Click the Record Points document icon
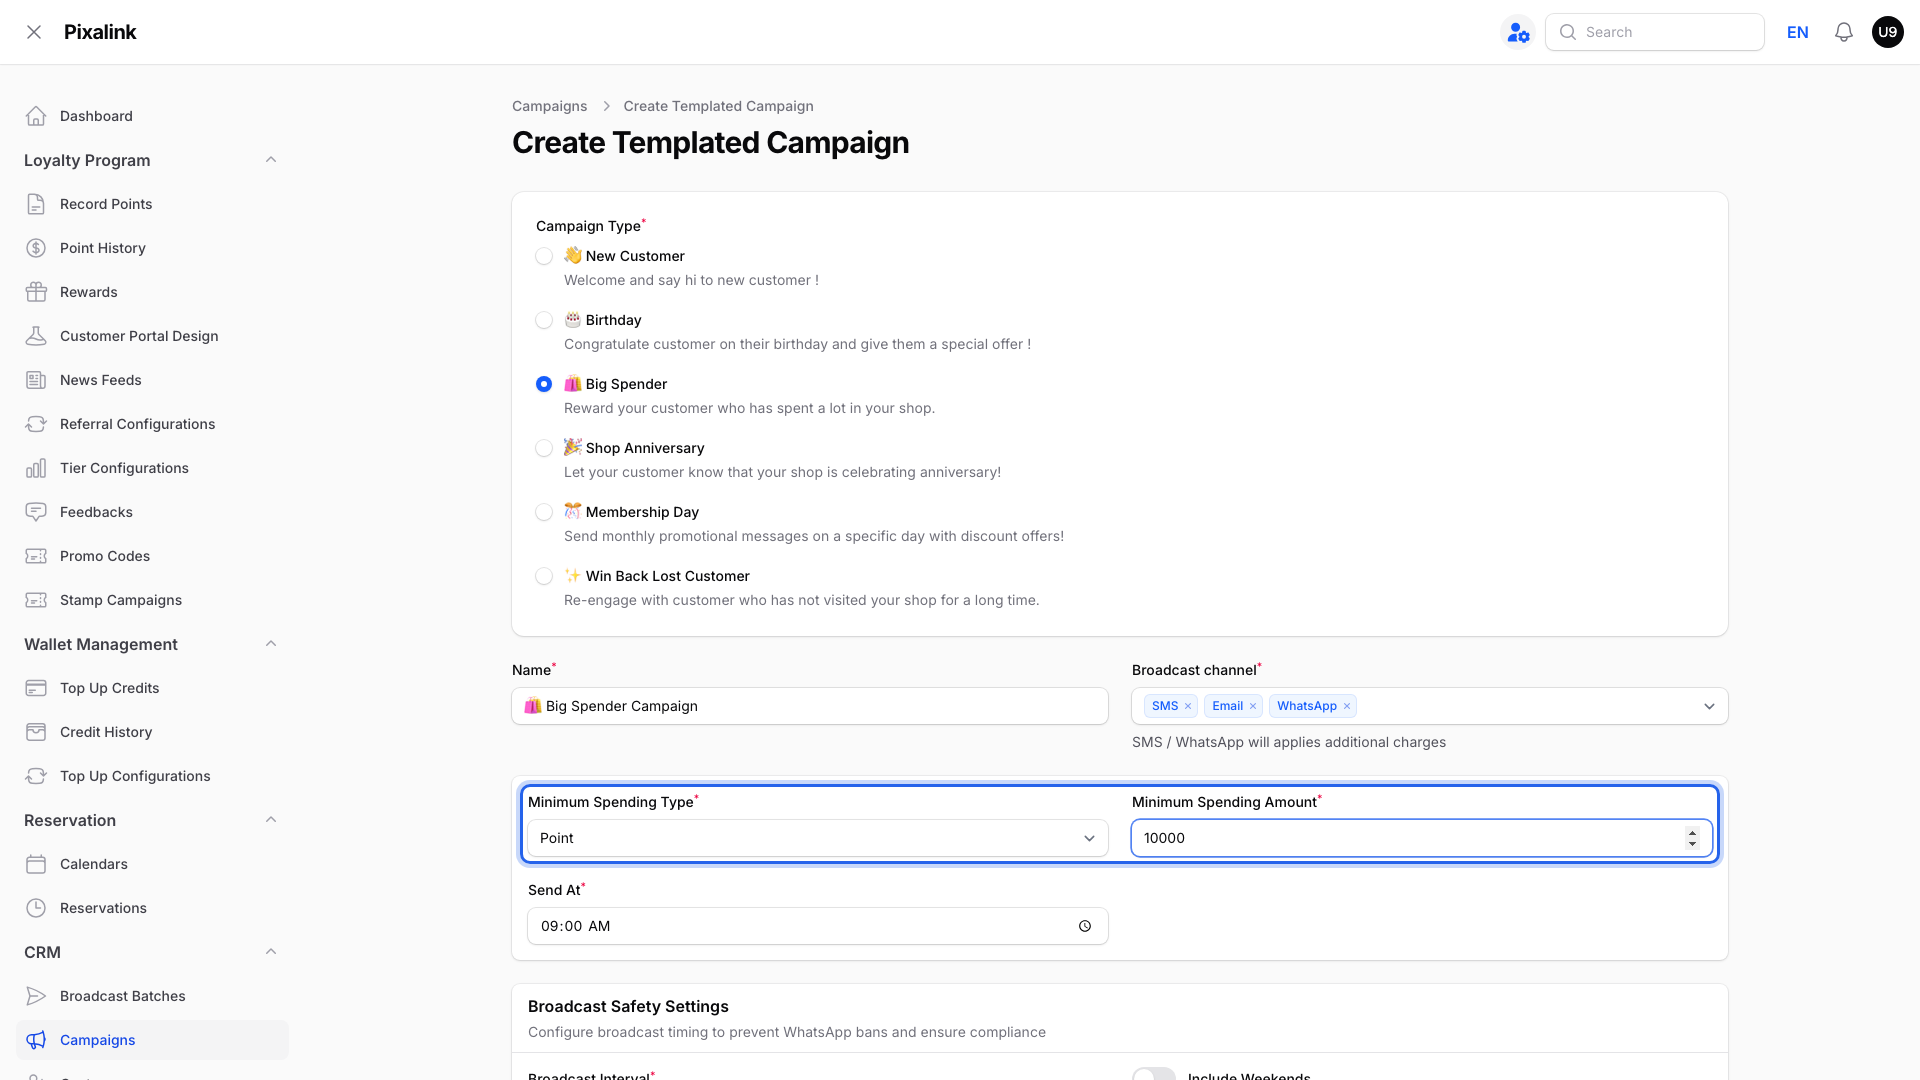1920x1080 pixels. click(36, 204)
